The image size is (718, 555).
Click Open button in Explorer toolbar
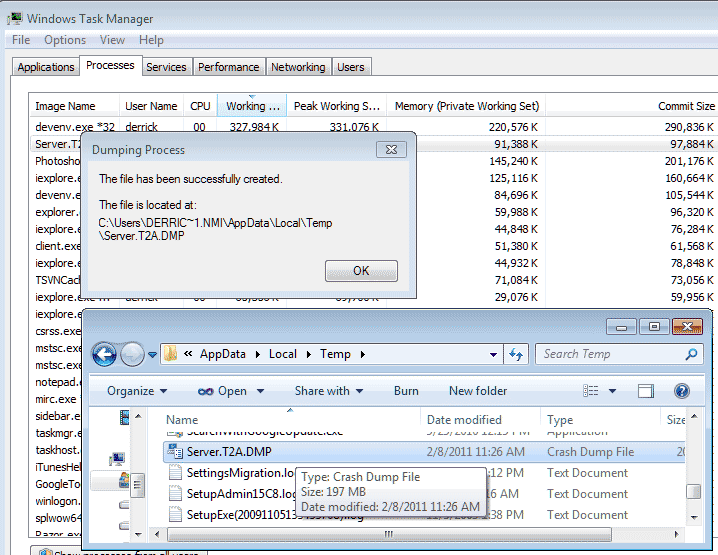[223, 391]
